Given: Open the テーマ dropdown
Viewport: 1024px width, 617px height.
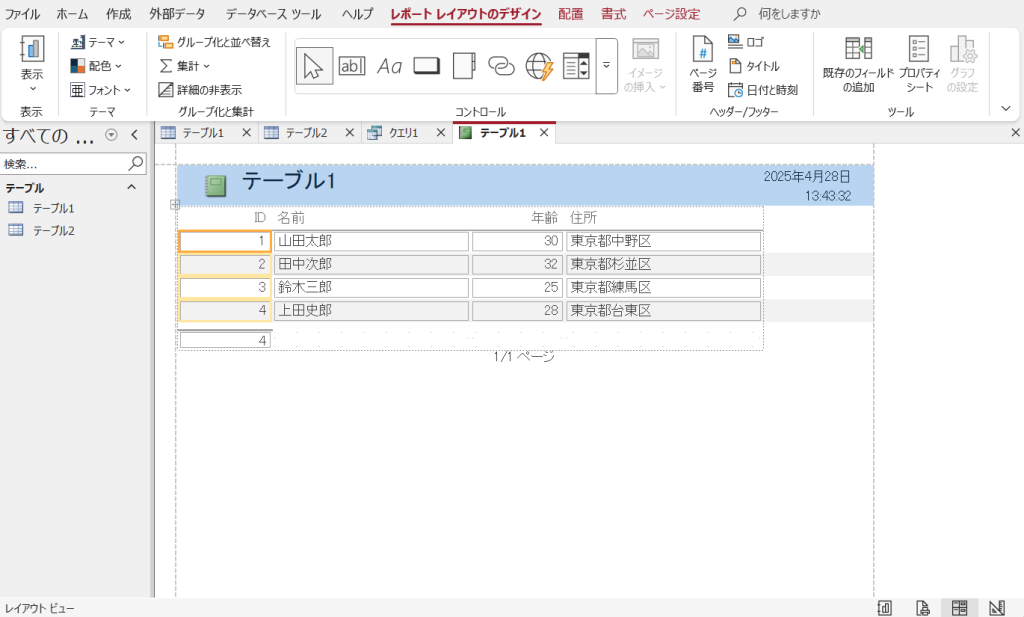Looking at the screenshot, I should (98, 42).
